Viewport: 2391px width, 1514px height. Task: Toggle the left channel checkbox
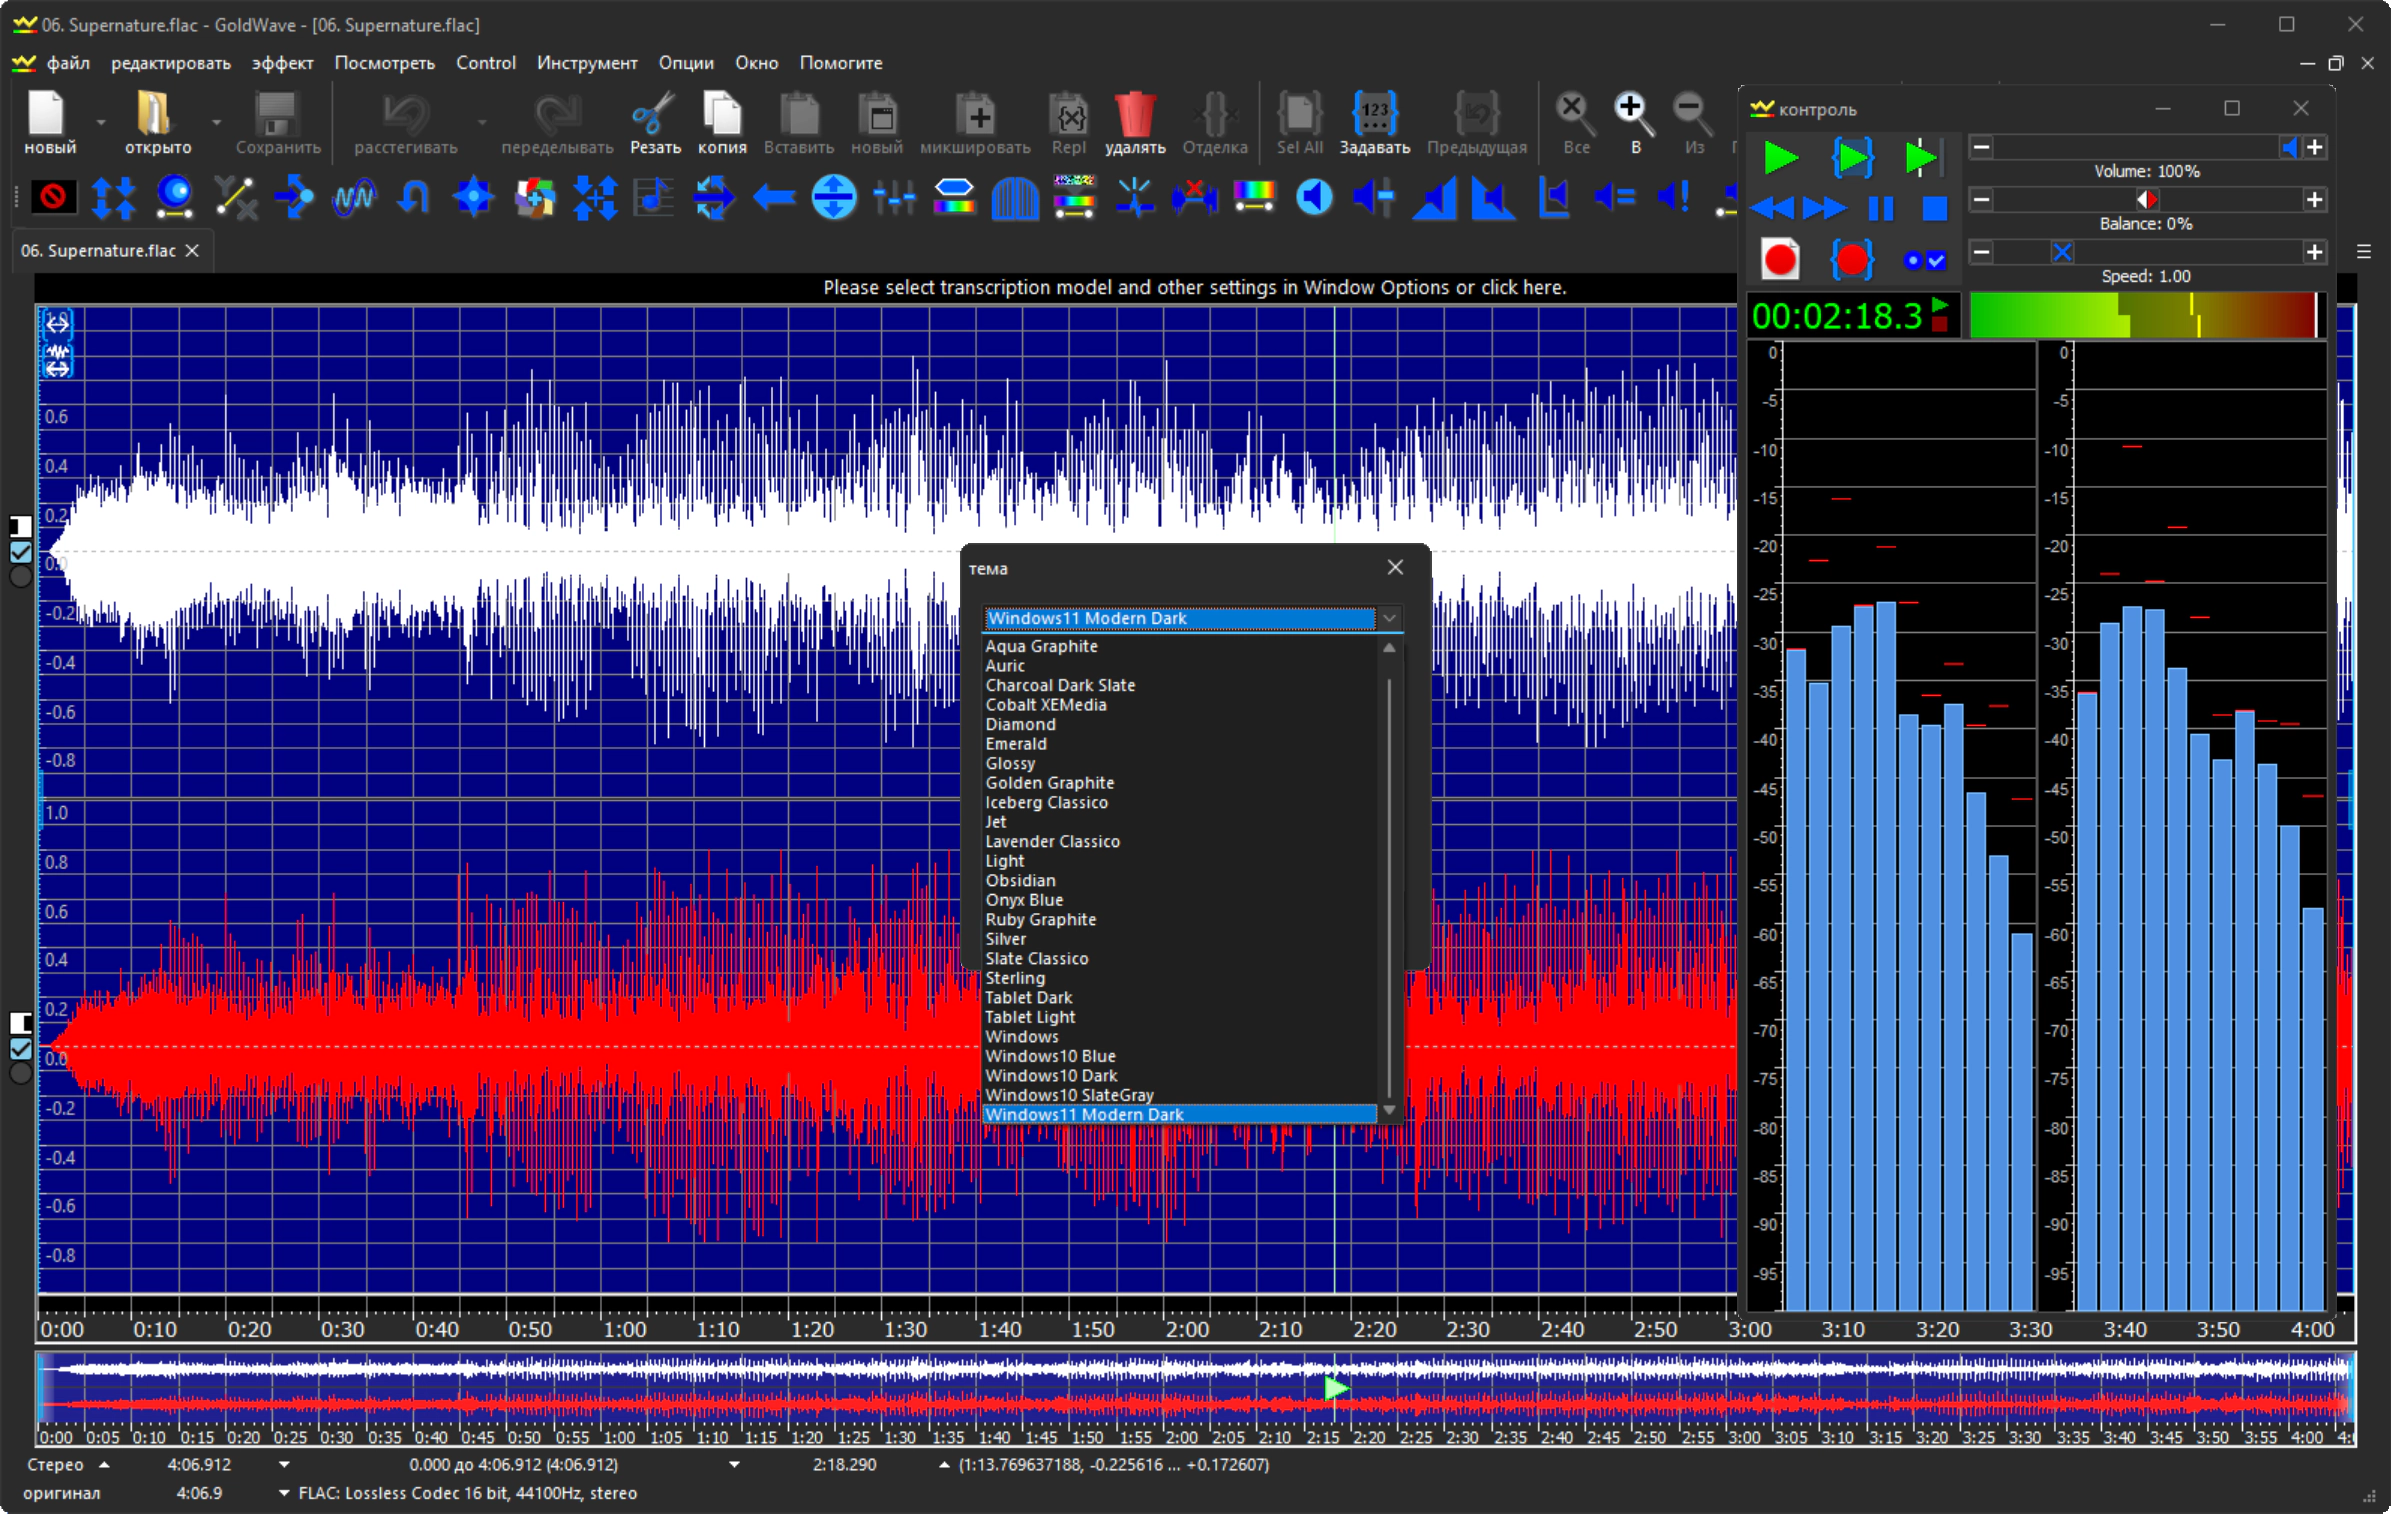coord(21,552)
